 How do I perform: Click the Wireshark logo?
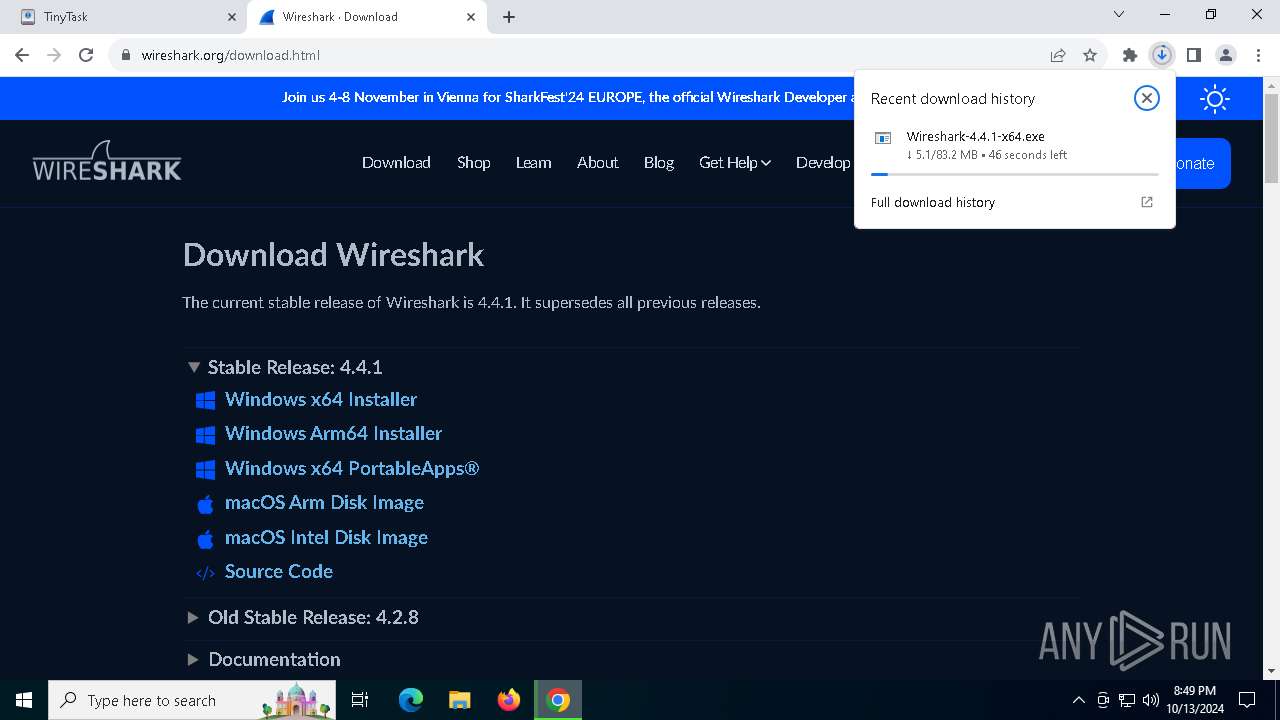click(x=107, y=162)
